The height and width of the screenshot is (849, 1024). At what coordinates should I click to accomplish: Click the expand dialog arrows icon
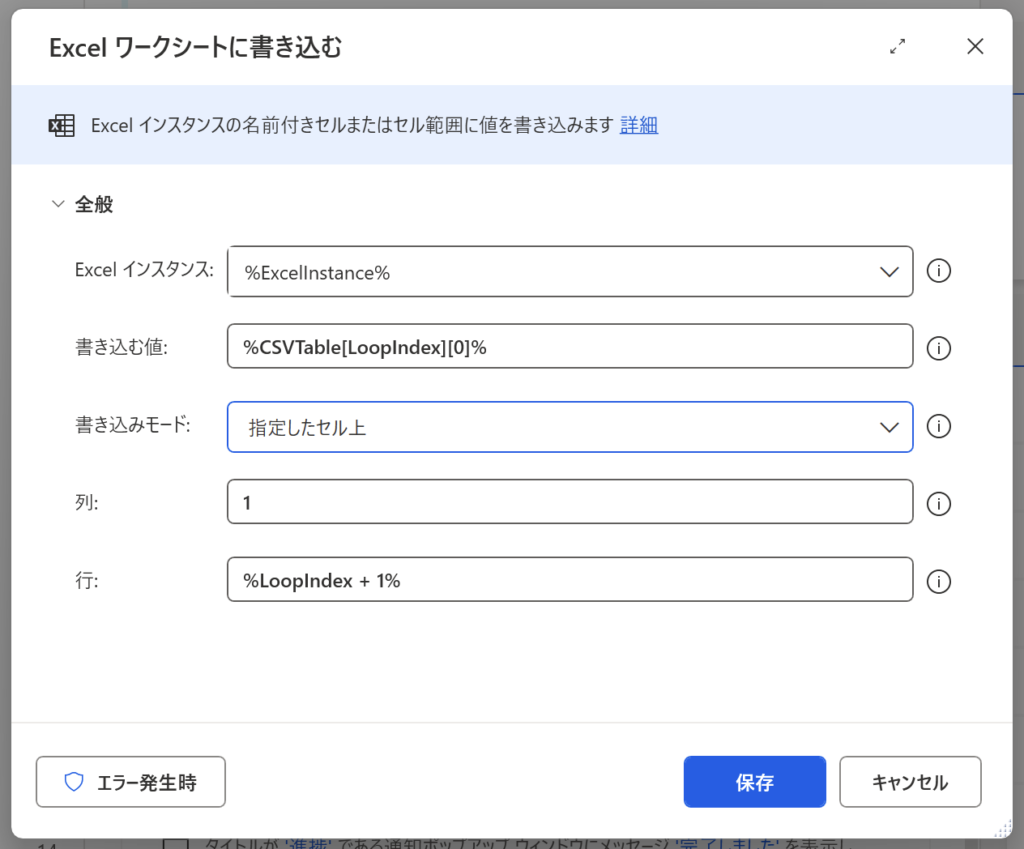point(897,46)
